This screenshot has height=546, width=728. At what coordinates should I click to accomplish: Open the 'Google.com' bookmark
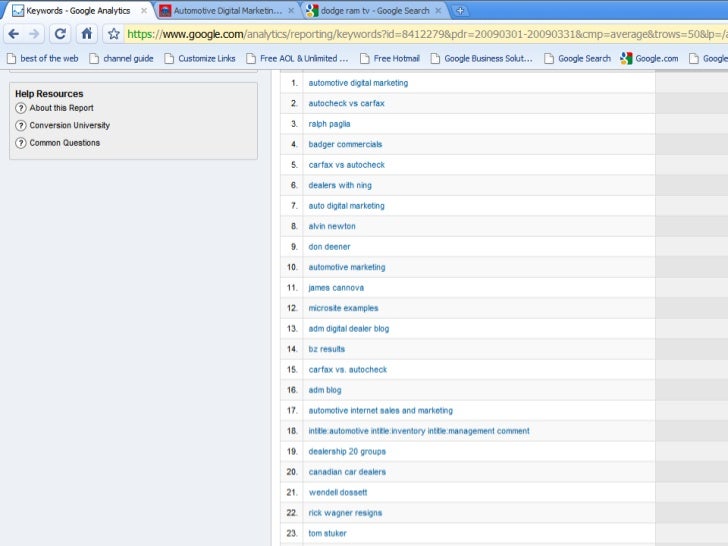coord(649,58)
